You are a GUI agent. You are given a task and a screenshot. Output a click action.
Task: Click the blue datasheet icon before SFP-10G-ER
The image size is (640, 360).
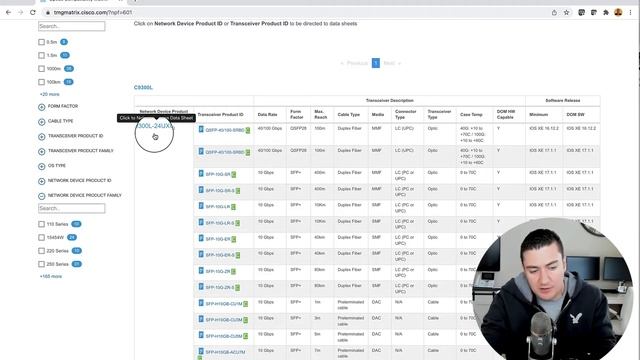201,238
